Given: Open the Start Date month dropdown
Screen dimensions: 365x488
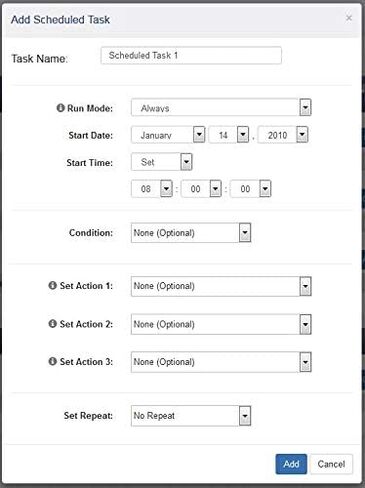Looking at the screenshot, I should click(x=168, y=135).
